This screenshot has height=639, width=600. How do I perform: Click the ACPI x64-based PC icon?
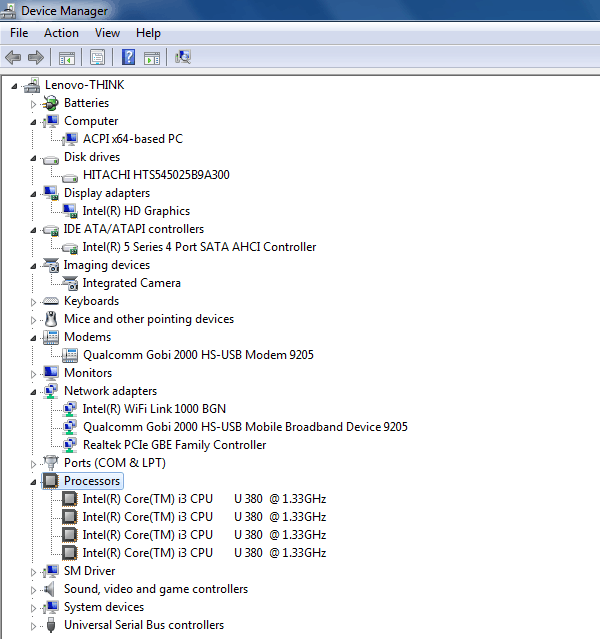pyautogui.click(x=70, y=139)
